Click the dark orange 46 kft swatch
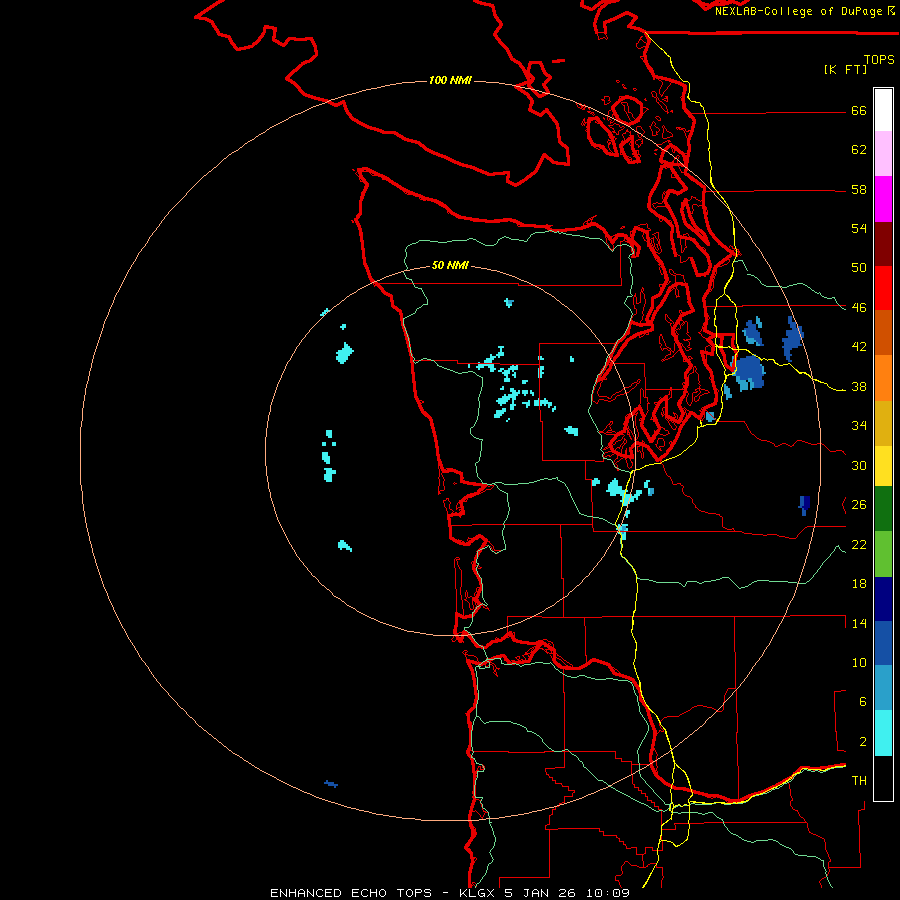This screenshot has height=900, width=900. (883, 333)
